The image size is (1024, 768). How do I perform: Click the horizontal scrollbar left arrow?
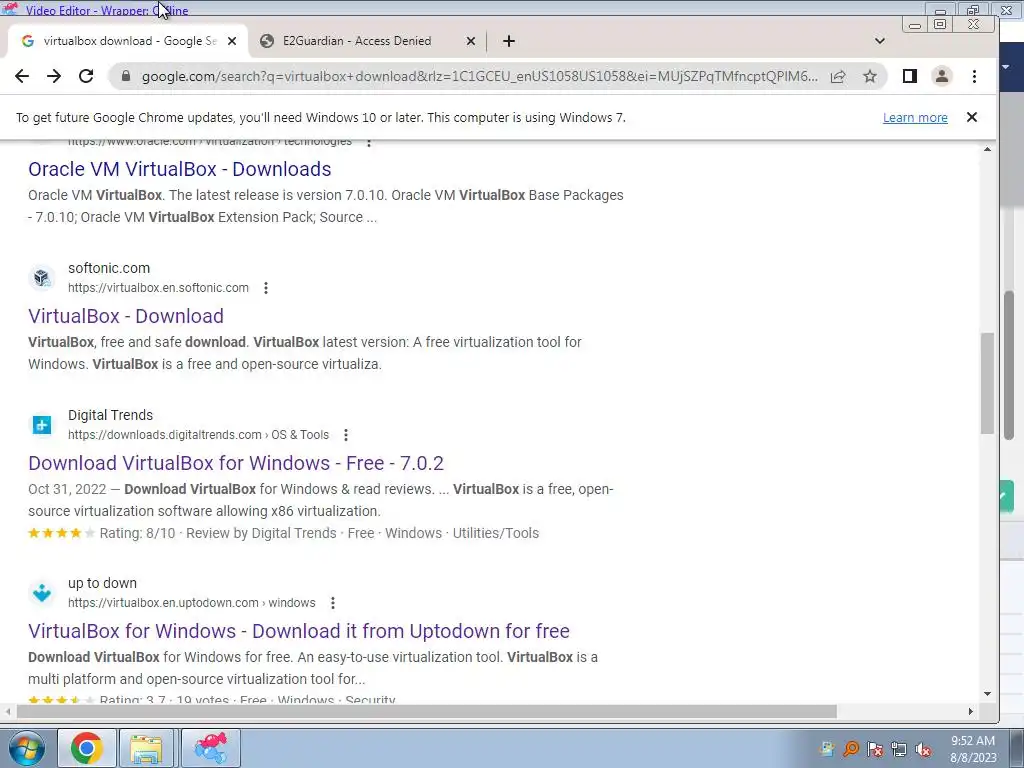8,711
